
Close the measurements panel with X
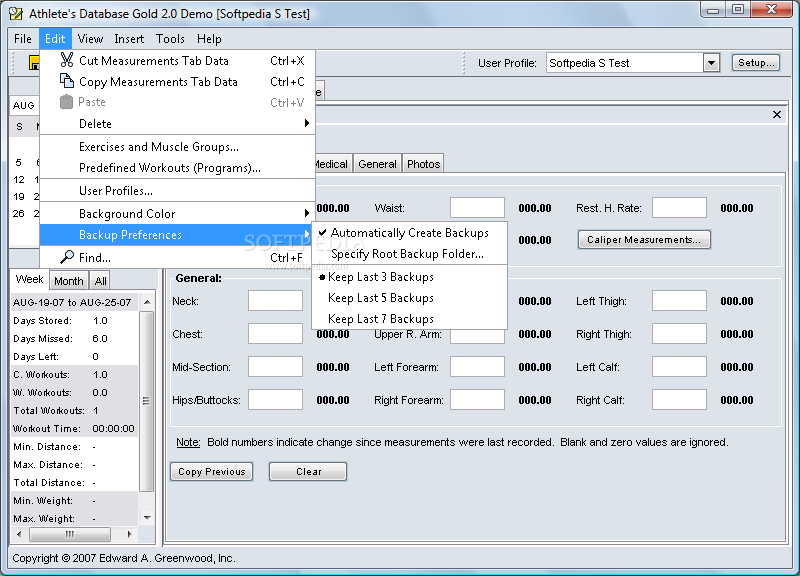(x=777, y=115)
